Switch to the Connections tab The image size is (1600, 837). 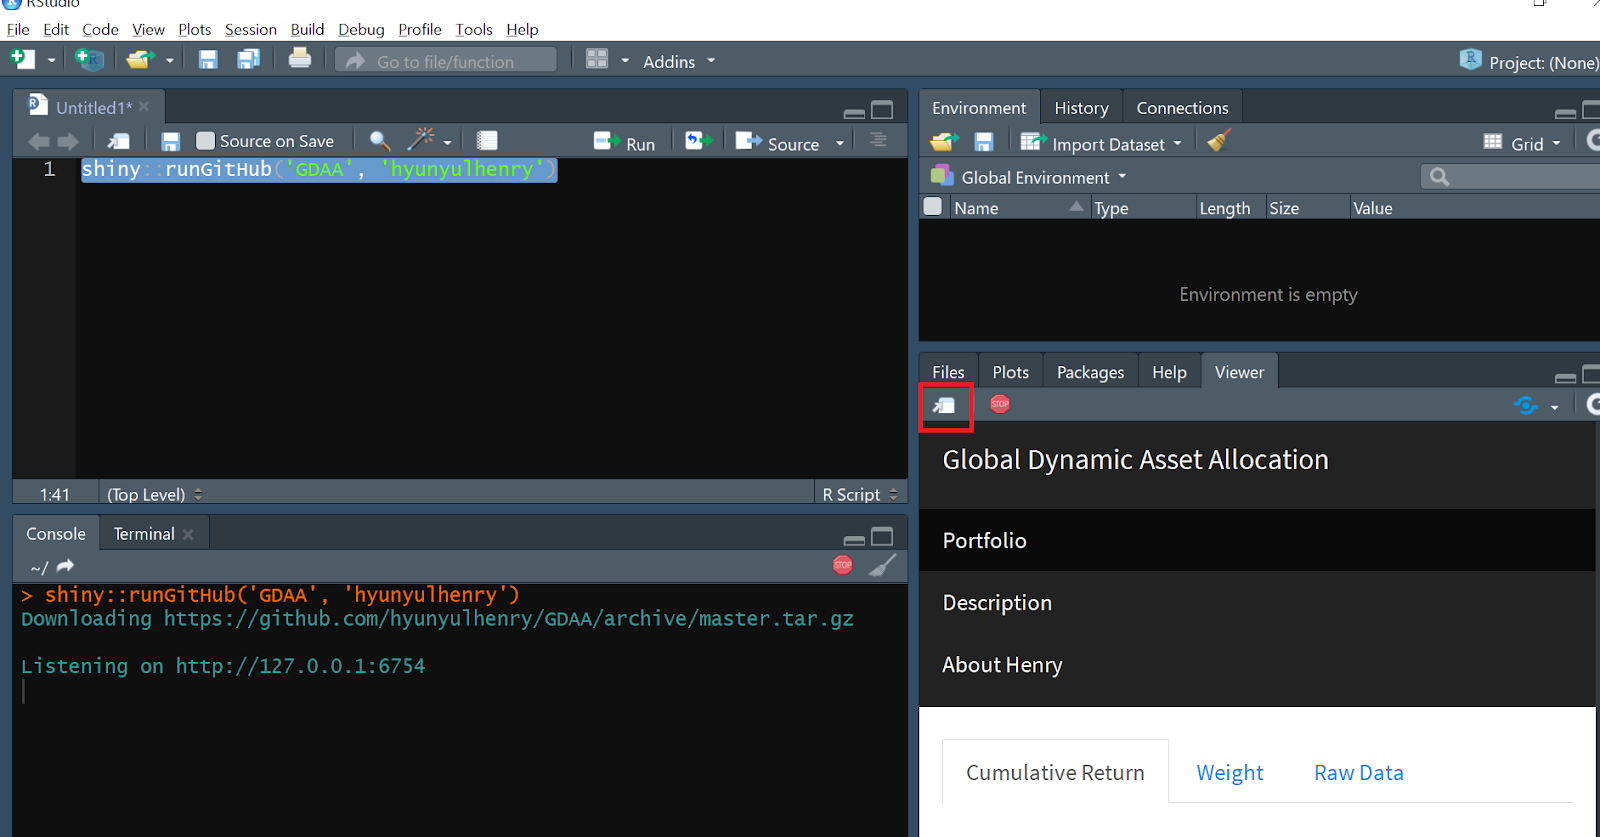1182,107
